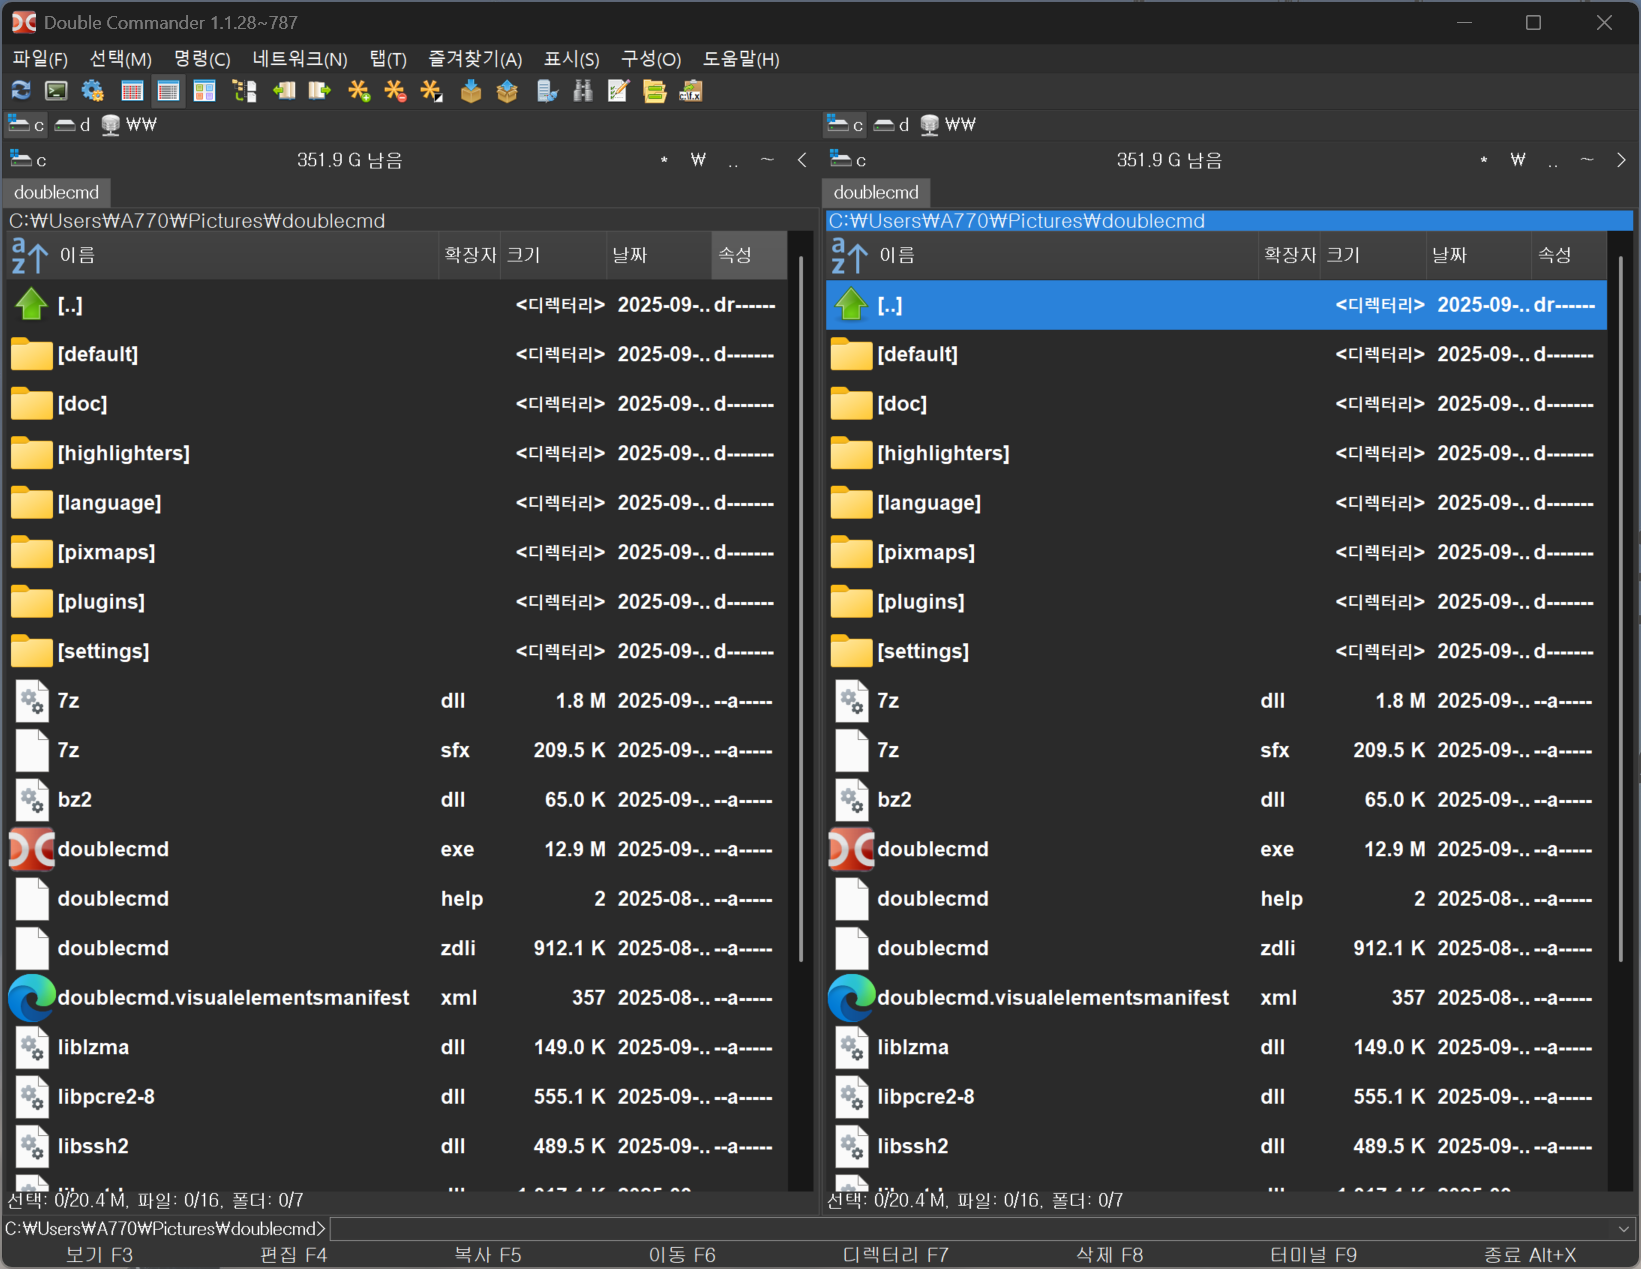
Task: Refresh the panel with the toolbar refresh icon
Action: [21, 91]
